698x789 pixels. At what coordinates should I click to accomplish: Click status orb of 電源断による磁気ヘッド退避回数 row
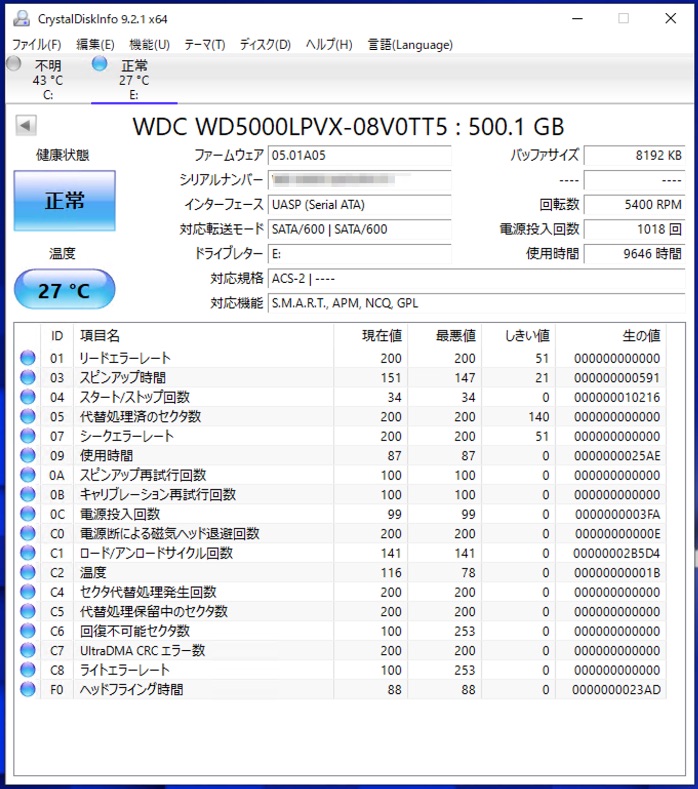(x=28, y=533)
